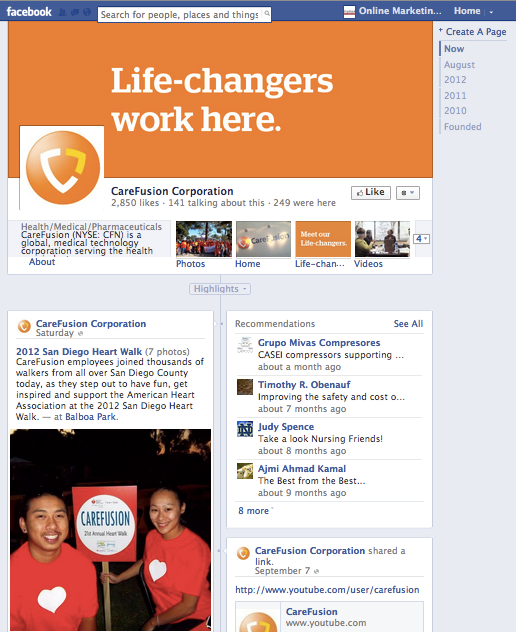The height and width of the screenshot is (632, 516).
Task: Click CareFusion orange shield profile picture
Action: 62,167
